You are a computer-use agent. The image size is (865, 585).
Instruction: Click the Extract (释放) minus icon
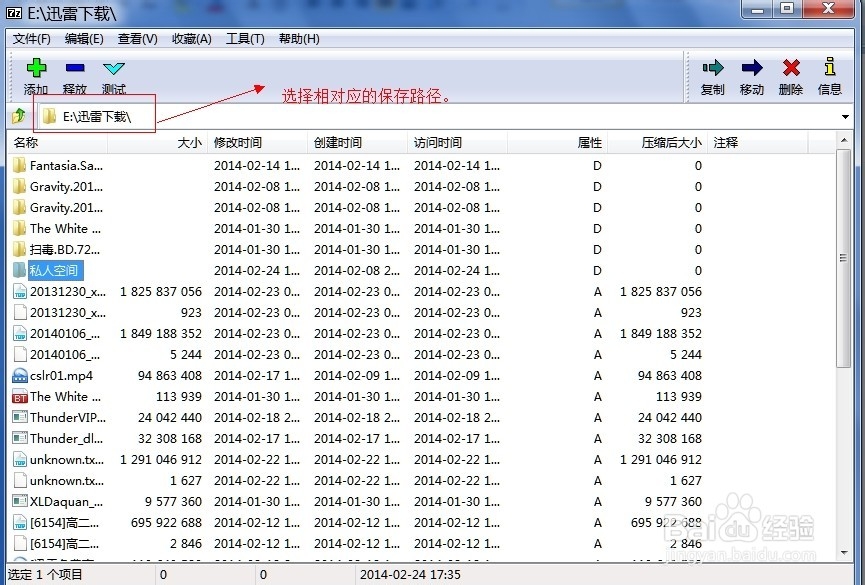[75, 68]
